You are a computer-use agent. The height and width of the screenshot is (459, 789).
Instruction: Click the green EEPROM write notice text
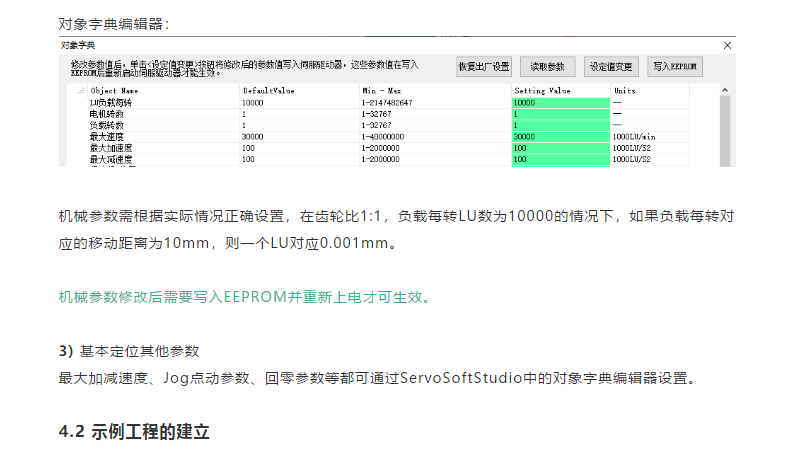coord(247,297)
